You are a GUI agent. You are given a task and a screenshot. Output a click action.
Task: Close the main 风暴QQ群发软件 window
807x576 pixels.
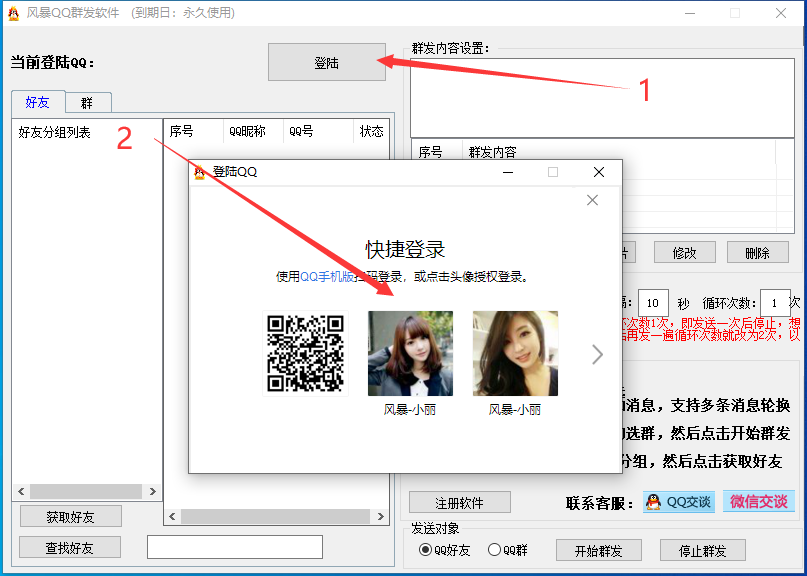tap(781, 13)
